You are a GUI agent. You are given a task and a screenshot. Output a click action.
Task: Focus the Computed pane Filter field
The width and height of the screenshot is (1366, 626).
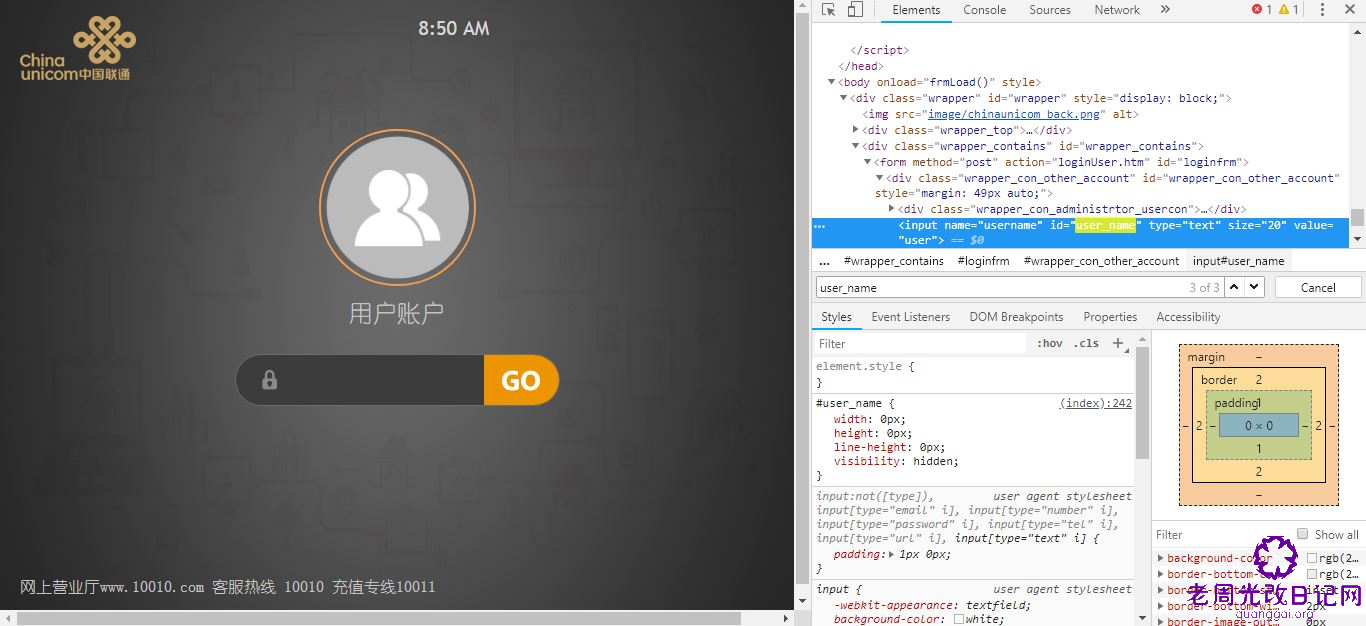[1222, 534]
